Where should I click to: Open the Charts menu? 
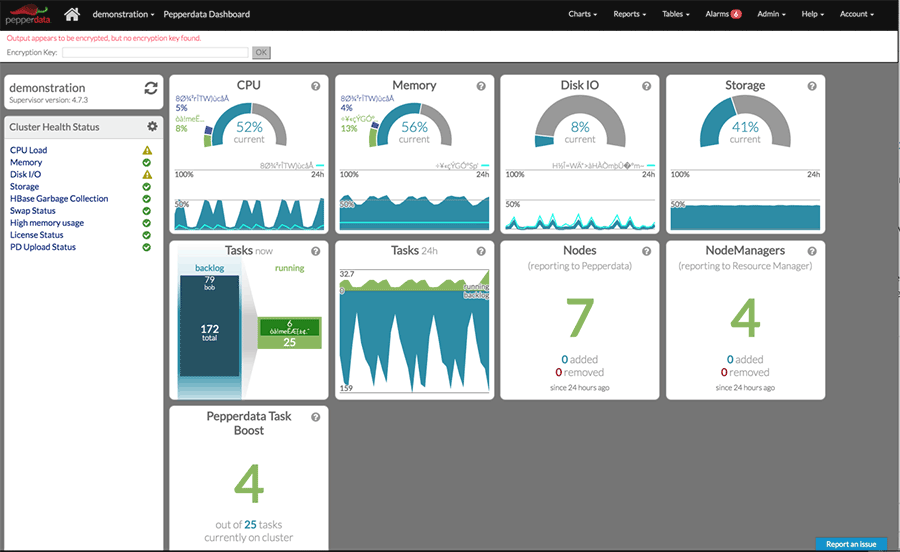pyautogui.click(x=583, y=14)
